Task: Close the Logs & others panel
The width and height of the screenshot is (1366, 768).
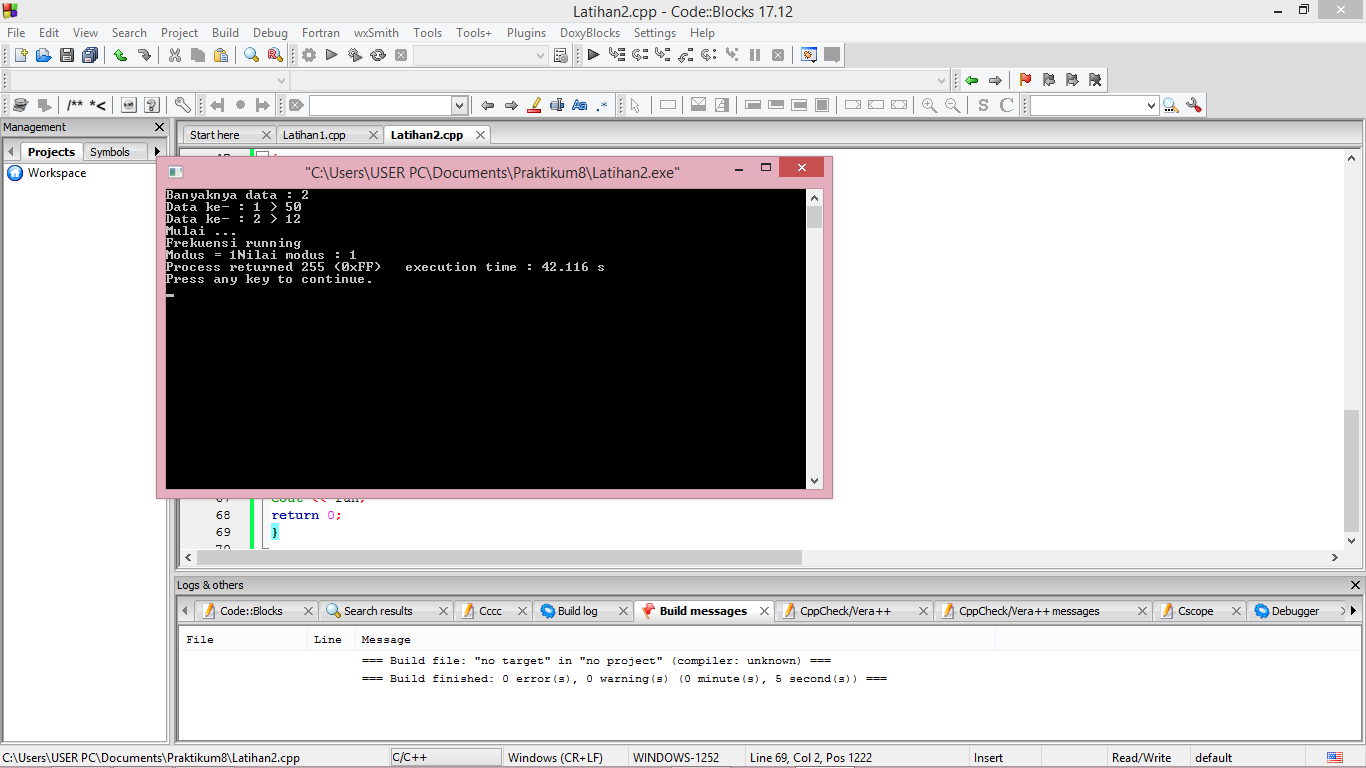Action: [1356, 585]
